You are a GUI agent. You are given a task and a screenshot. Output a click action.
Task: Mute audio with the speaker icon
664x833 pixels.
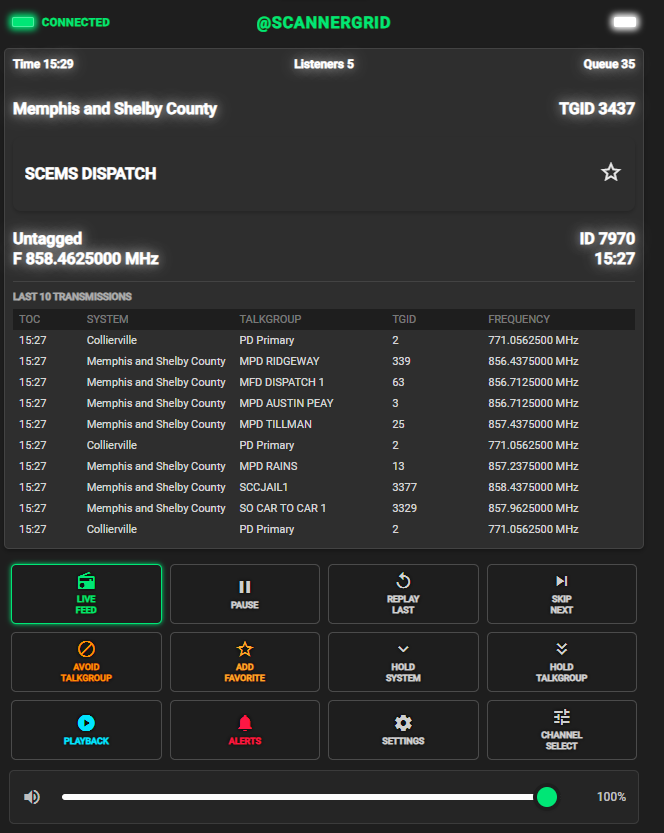(32, 797)
